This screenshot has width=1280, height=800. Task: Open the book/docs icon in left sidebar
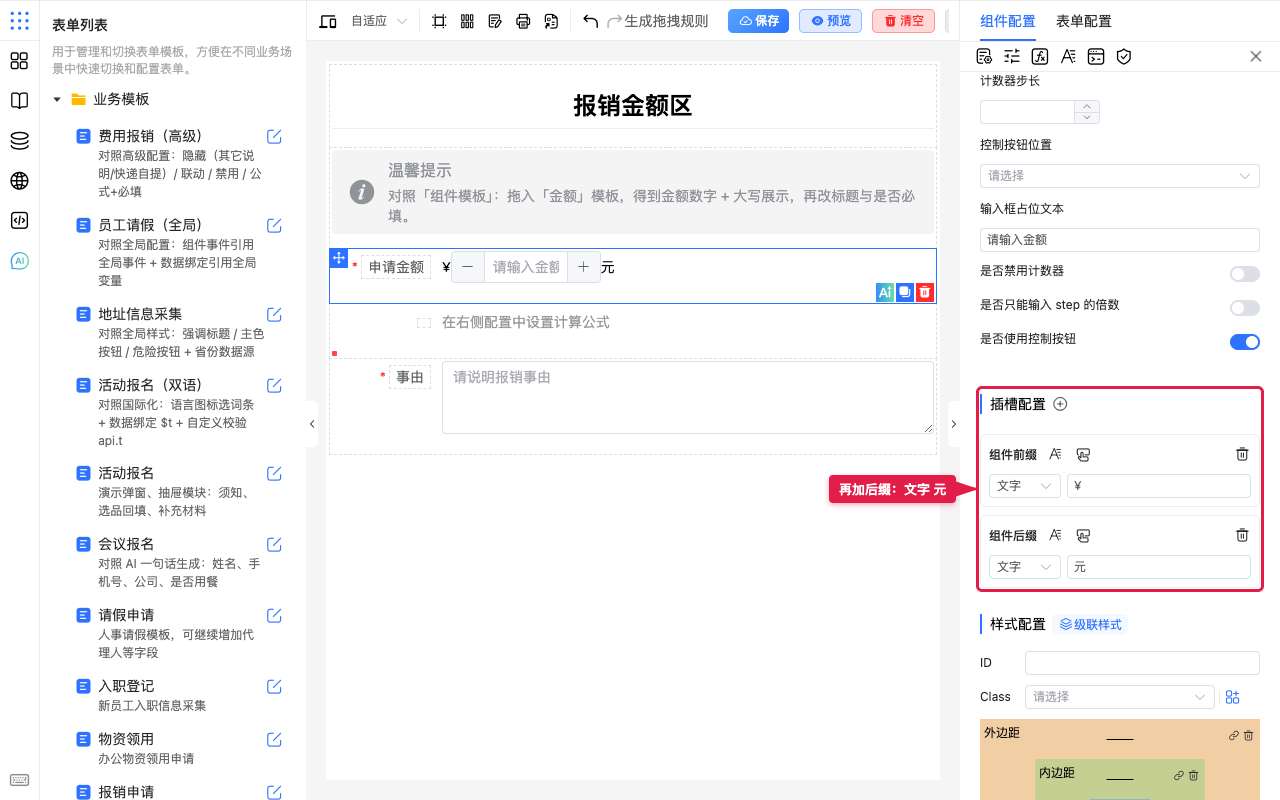[19, 101]
